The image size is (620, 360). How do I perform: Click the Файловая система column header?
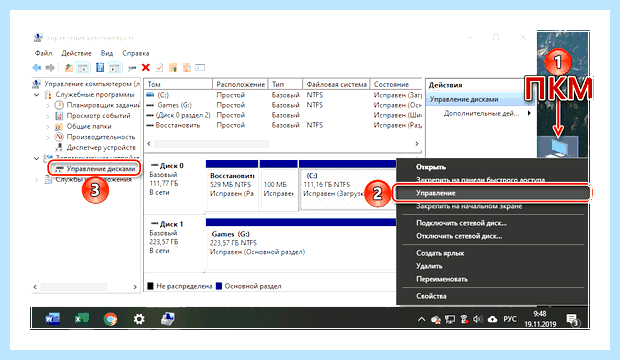tap(336, 84)
